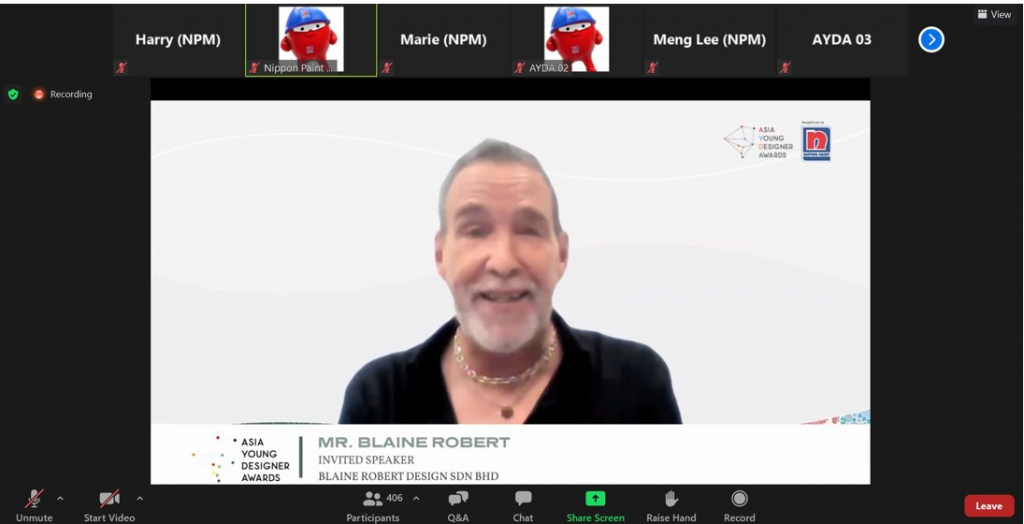Screen dimensions: 1024x524
Task: Start Video with the camera toggle
Action: tap(109, 504)
